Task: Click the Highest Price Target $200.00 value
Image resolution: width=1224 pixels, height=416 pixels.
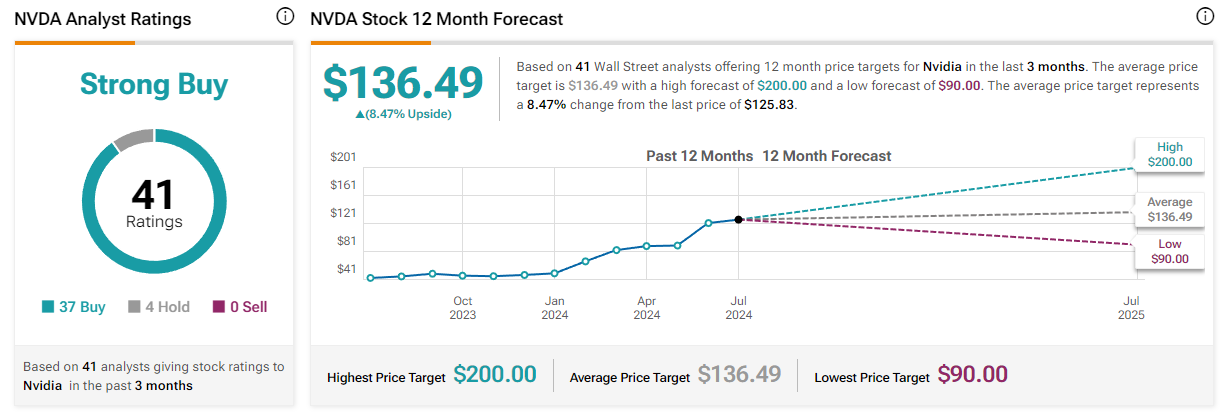Action: 494,375
